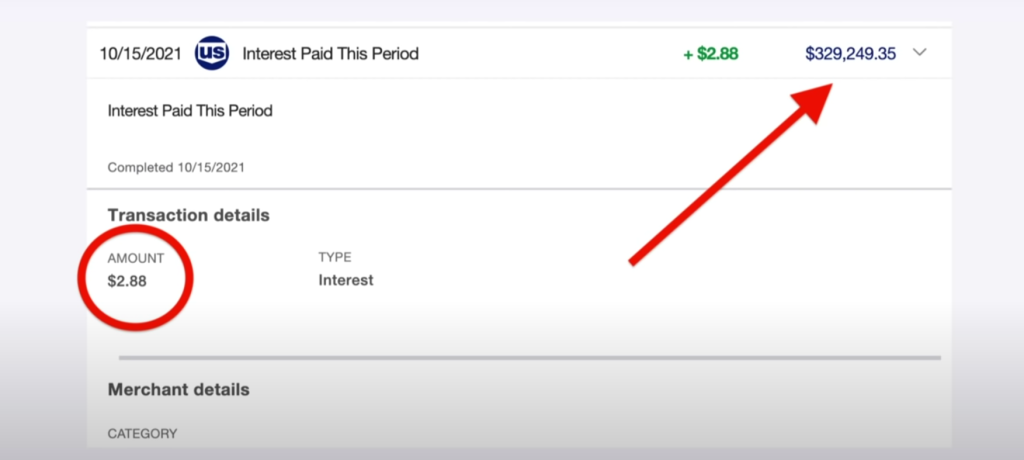The image size is (1024, 460).
Task: Select the AMOUNT label
Action: [136, 259]
